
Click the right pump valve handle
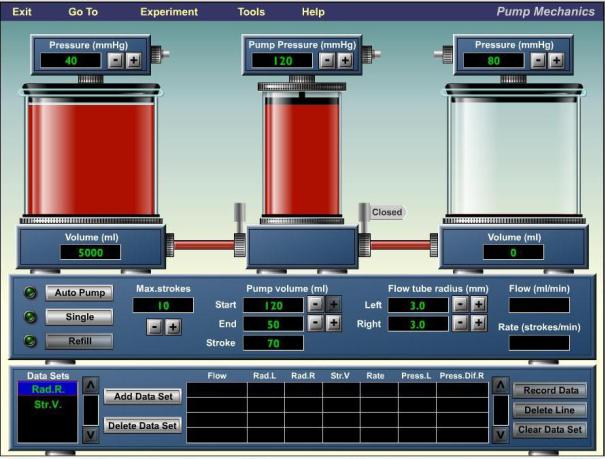(x=364, y=218)
